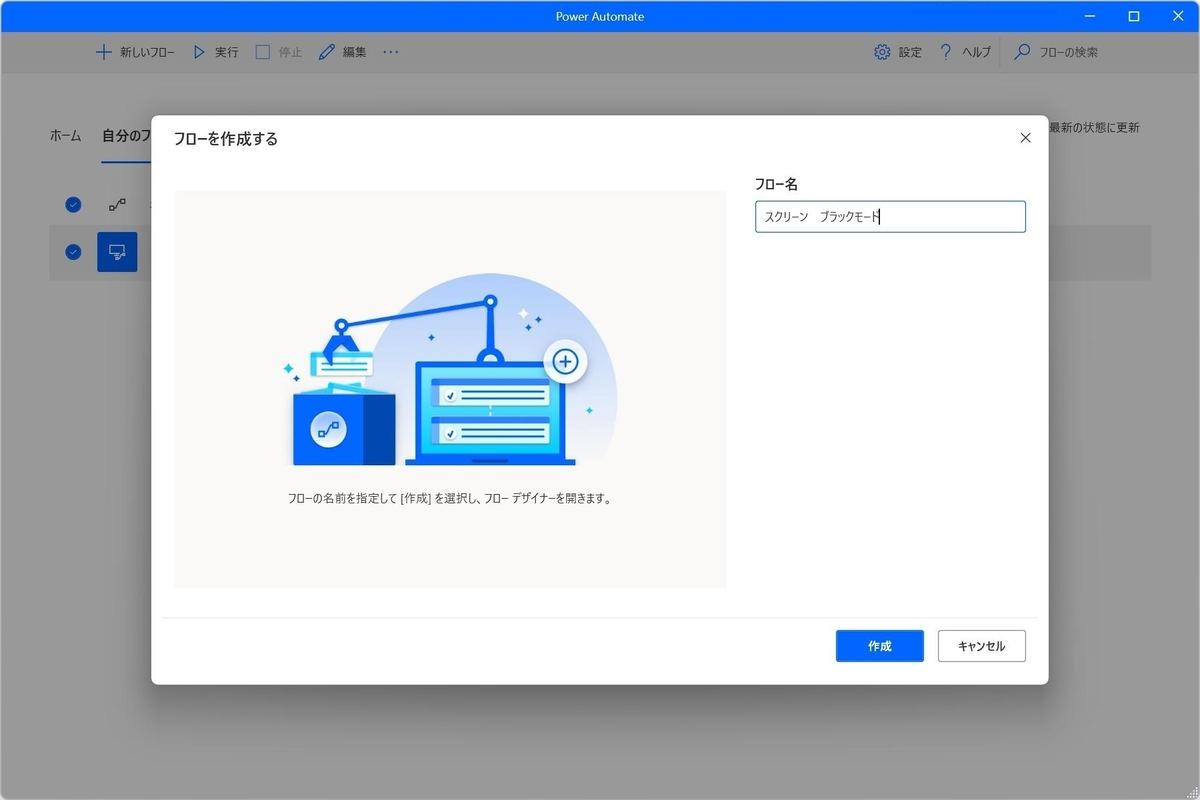The width and height of the screenshot is (1200, 800).
Task: Minimize the Power Automate window
Action: tap(1090, 16)
